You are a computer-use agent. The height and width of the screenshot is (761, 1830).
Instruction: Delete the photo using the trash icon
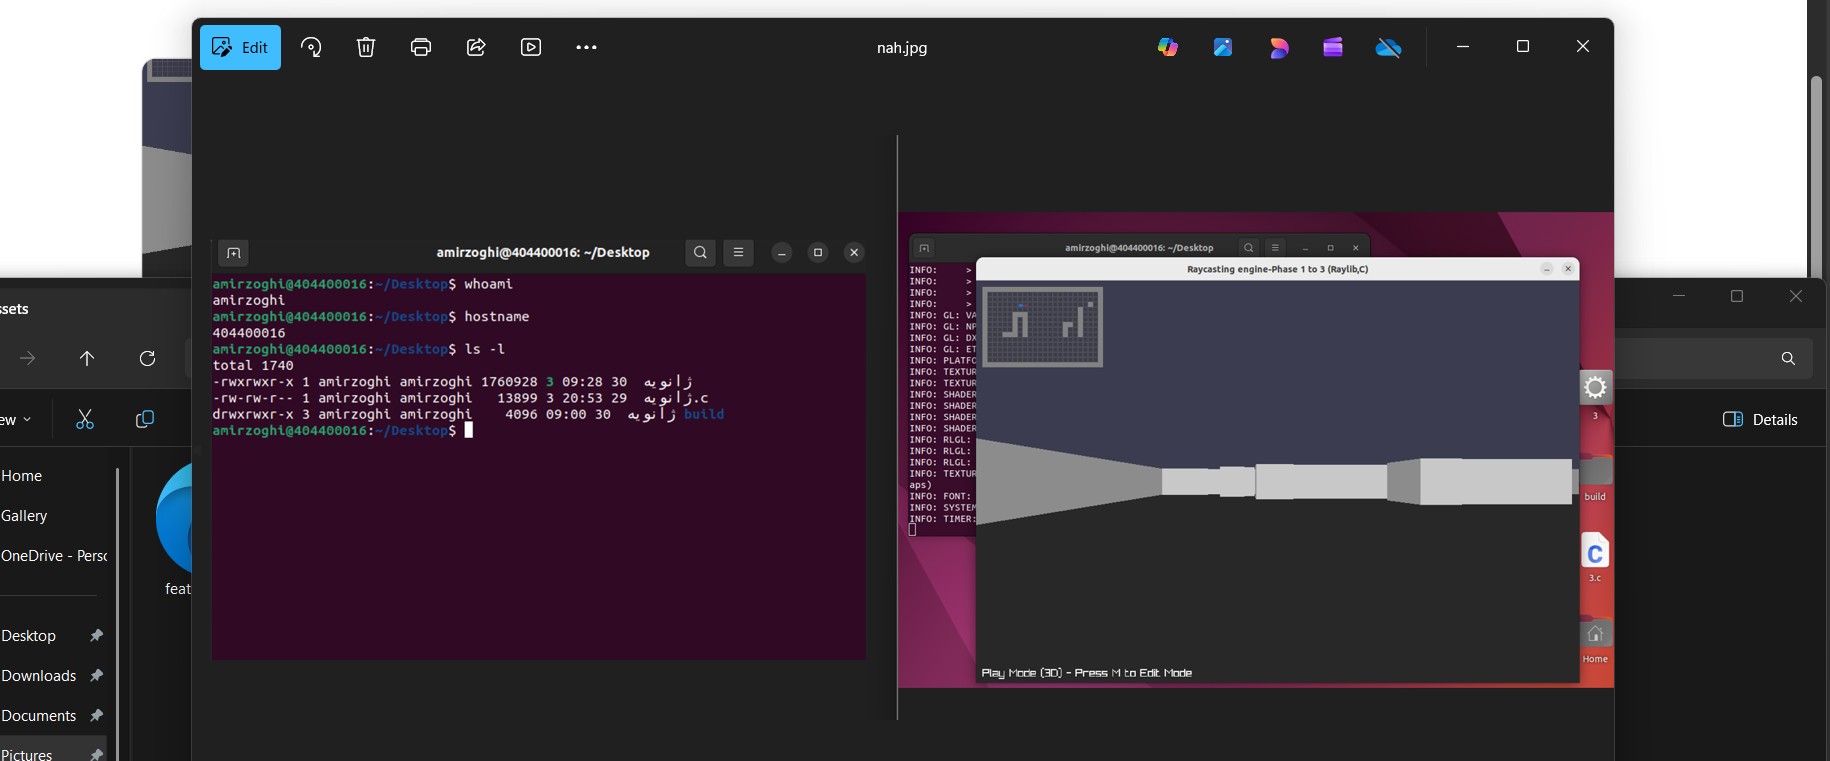(x=366, y=47)
